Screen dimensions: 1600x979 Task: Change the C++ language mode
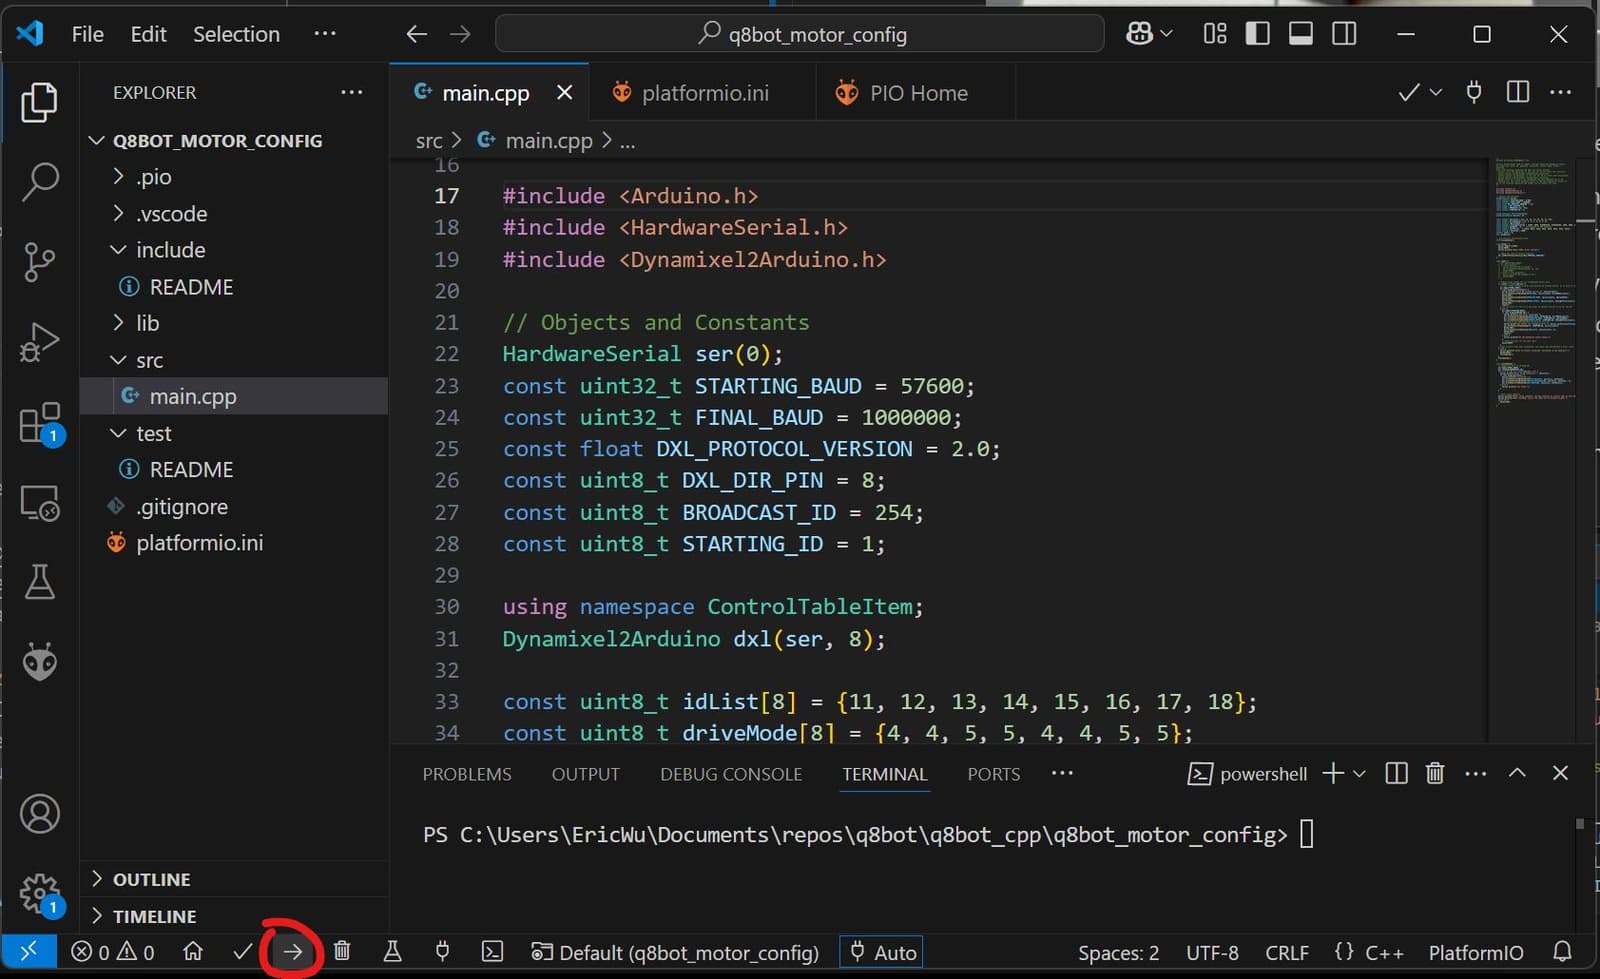(x=1384, y=953)
